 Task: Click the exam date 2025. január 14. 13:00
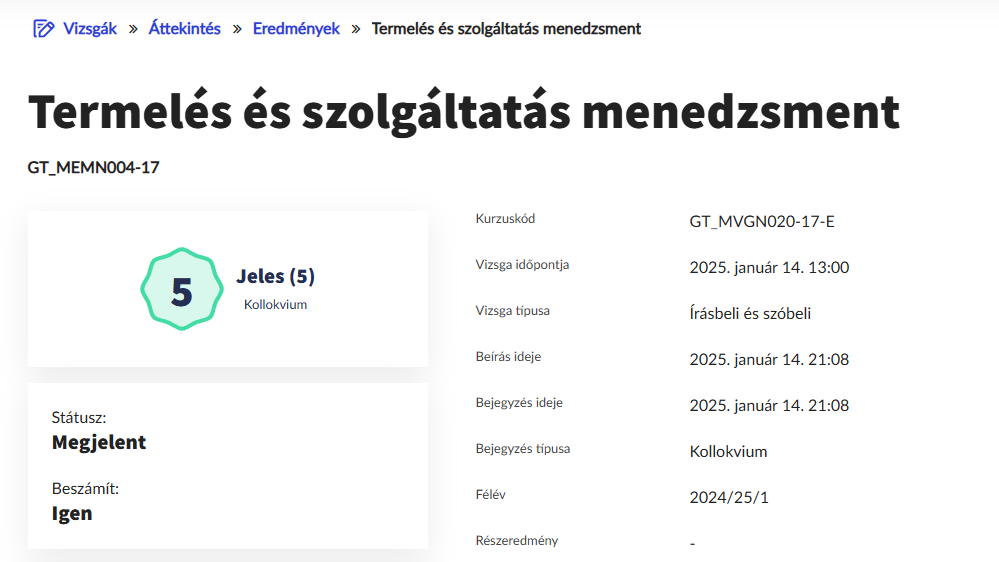tap(769, 267)
